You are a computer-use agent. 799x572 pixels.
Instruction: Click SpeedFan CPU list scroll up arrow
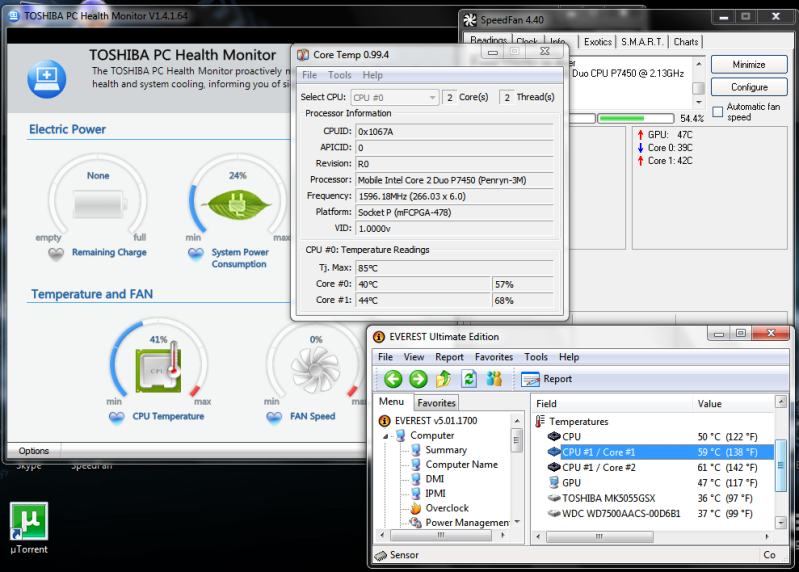(699, 64)
